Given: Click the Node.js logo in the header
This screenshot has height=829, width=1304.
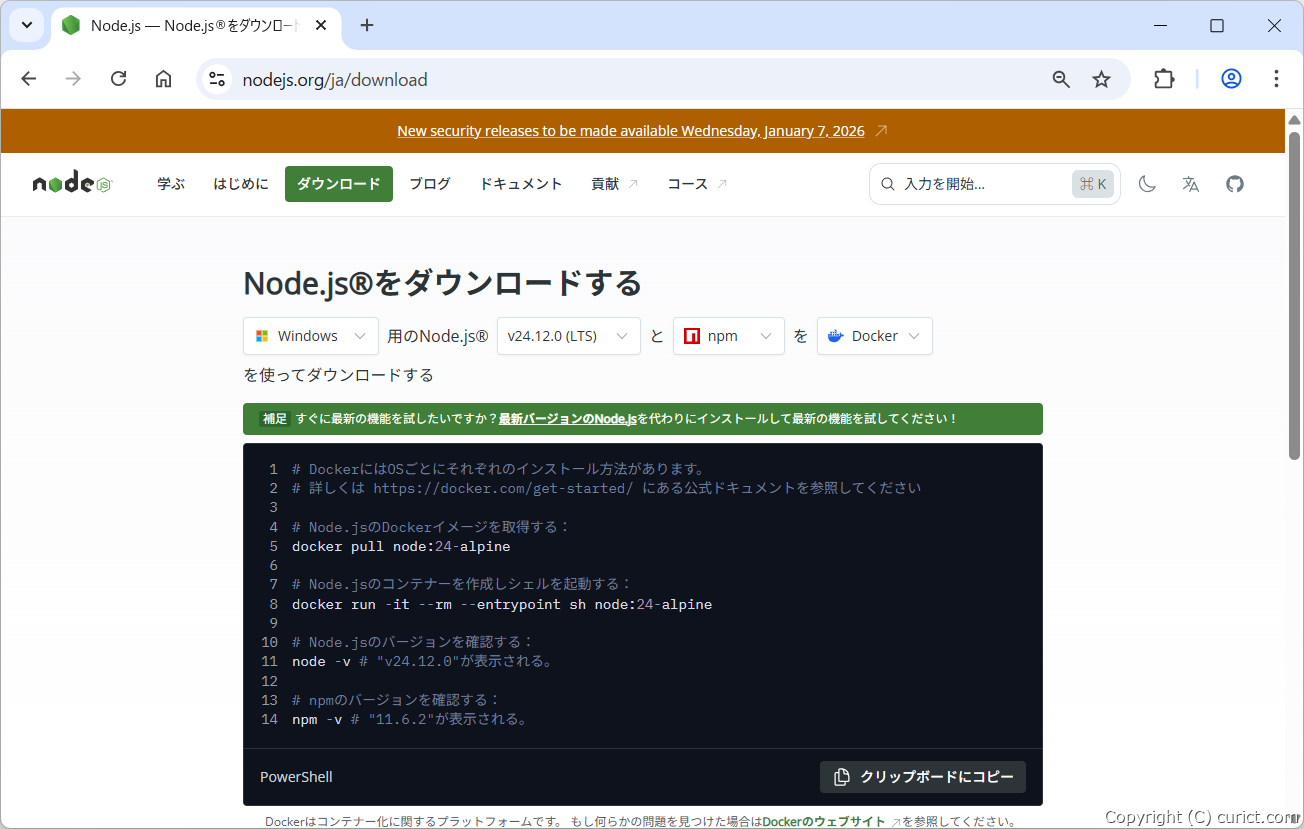Looking at the screenshot, I should click(x=71, y=183).
